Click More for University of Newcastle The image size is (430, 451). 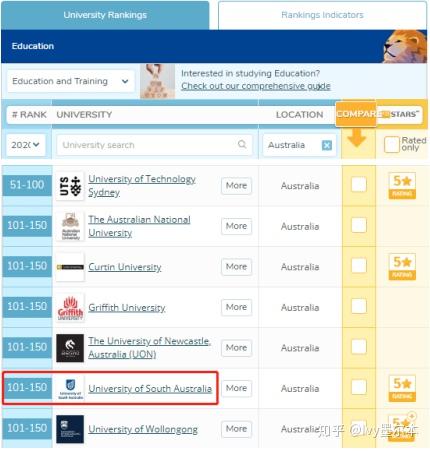tap(236, 348)
